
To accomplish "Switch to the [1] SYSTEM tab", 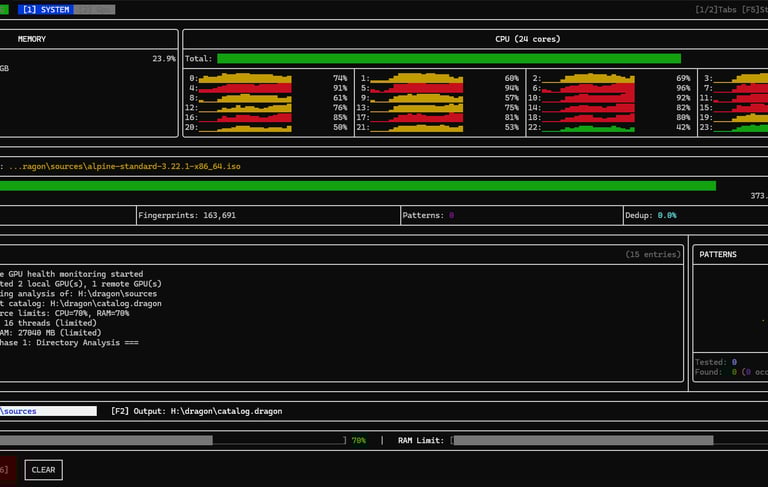I will tap(45, 9).
